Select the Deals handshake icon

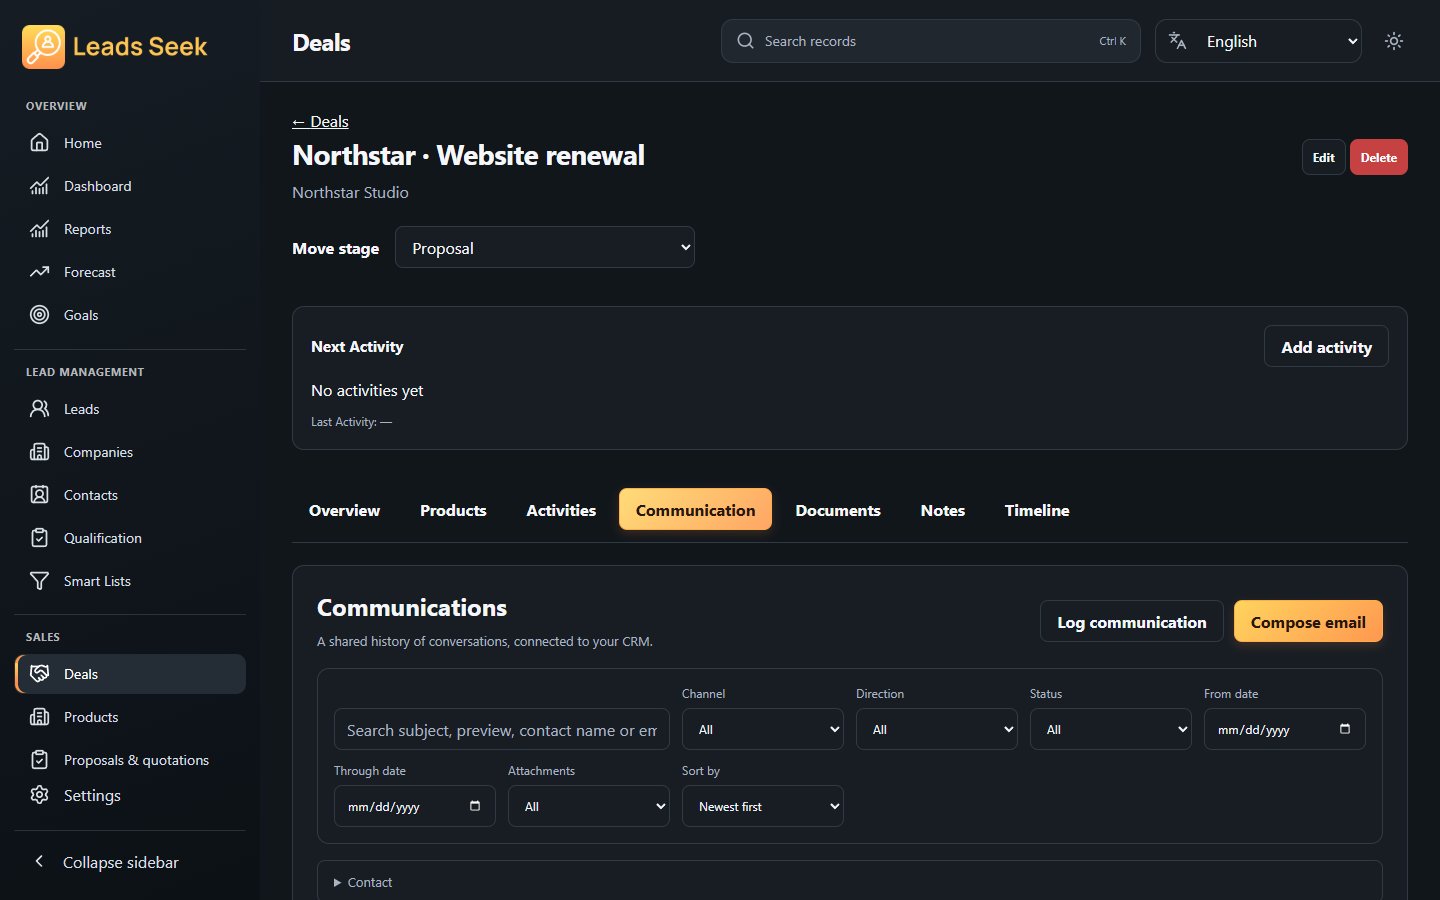pyautogui.click(x=39, y=674)
